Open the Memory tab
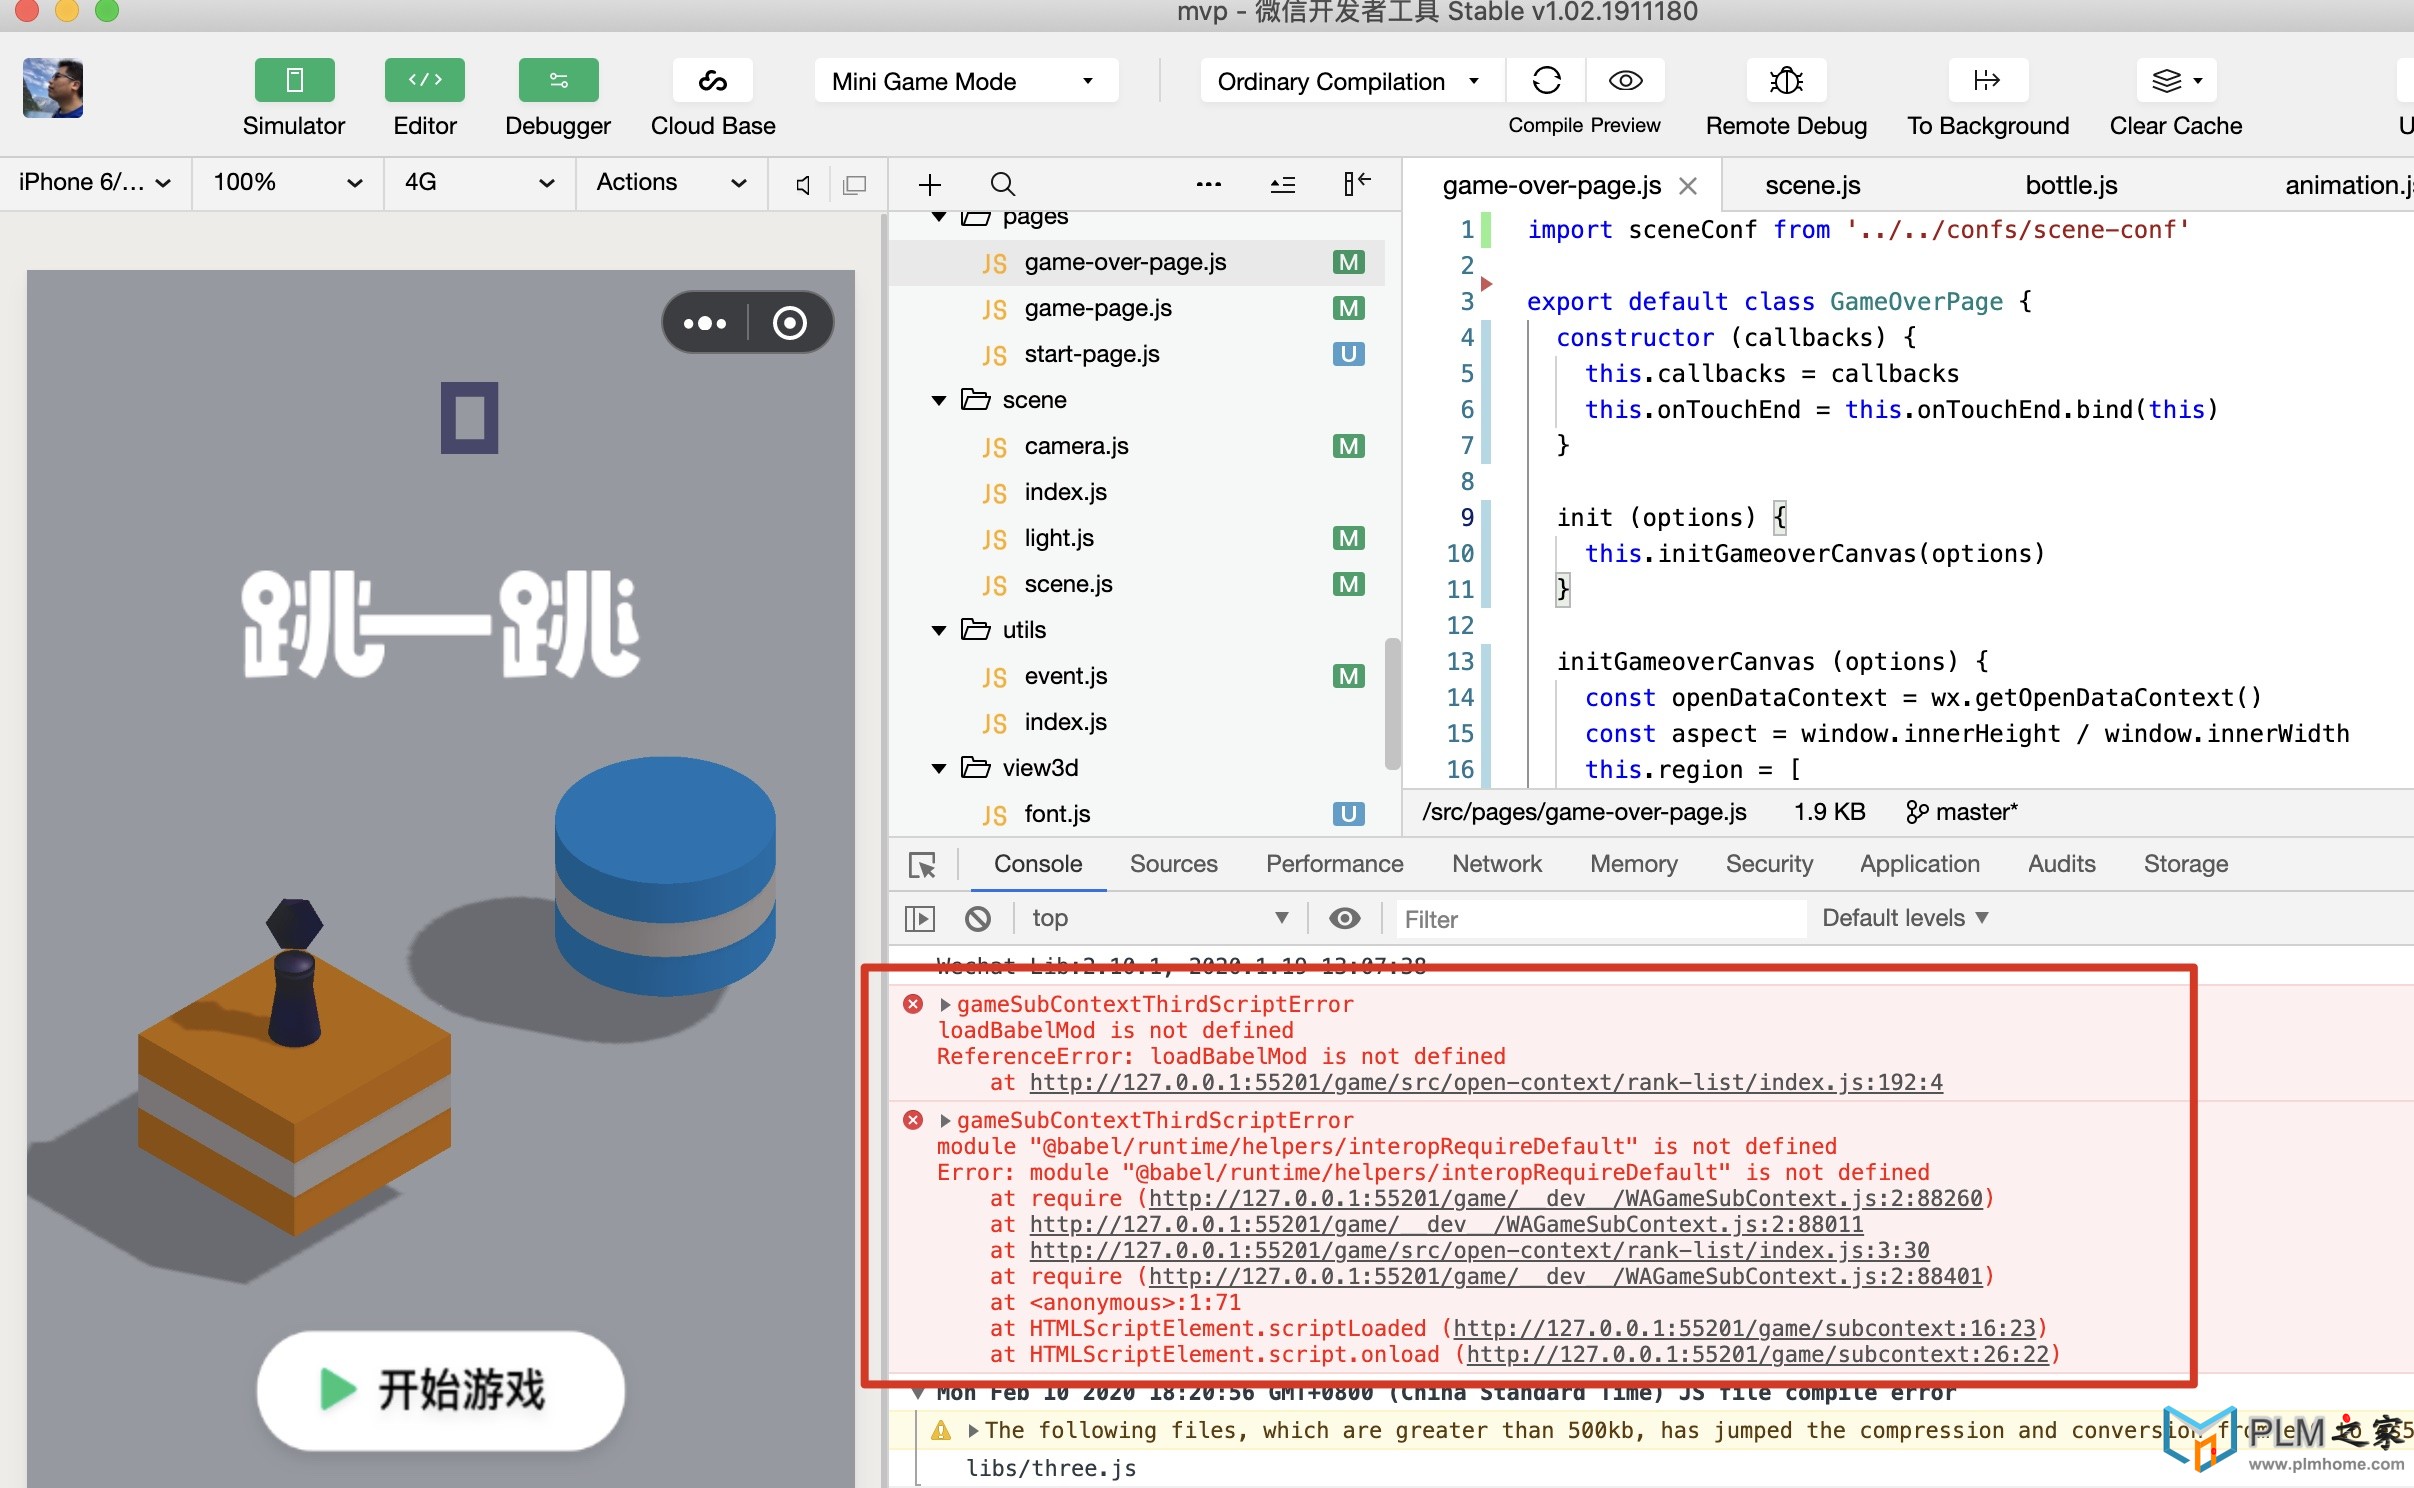This screenshot has width=2414, height=1488. 1633,864
